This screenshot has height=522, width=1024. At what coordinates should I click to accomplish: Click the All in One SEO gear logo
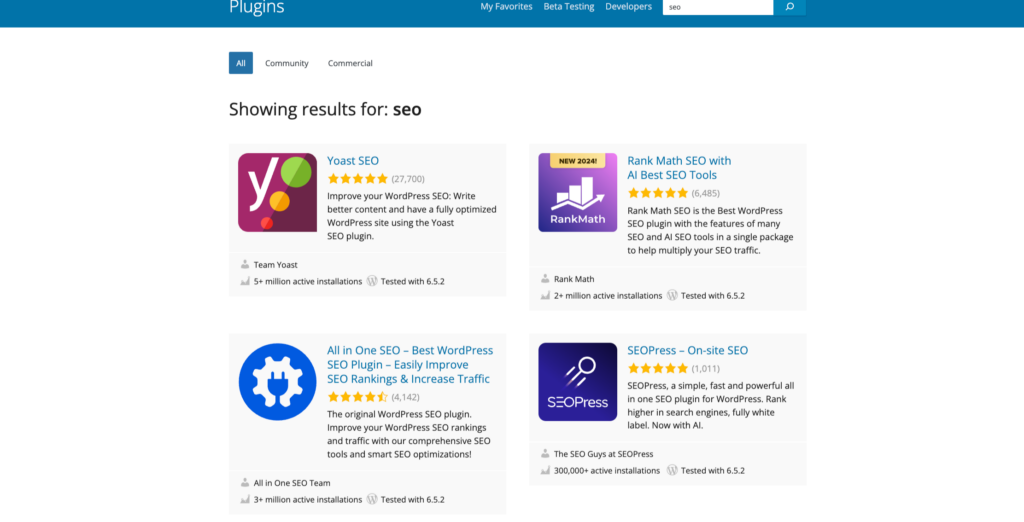(x=278, y=382)
